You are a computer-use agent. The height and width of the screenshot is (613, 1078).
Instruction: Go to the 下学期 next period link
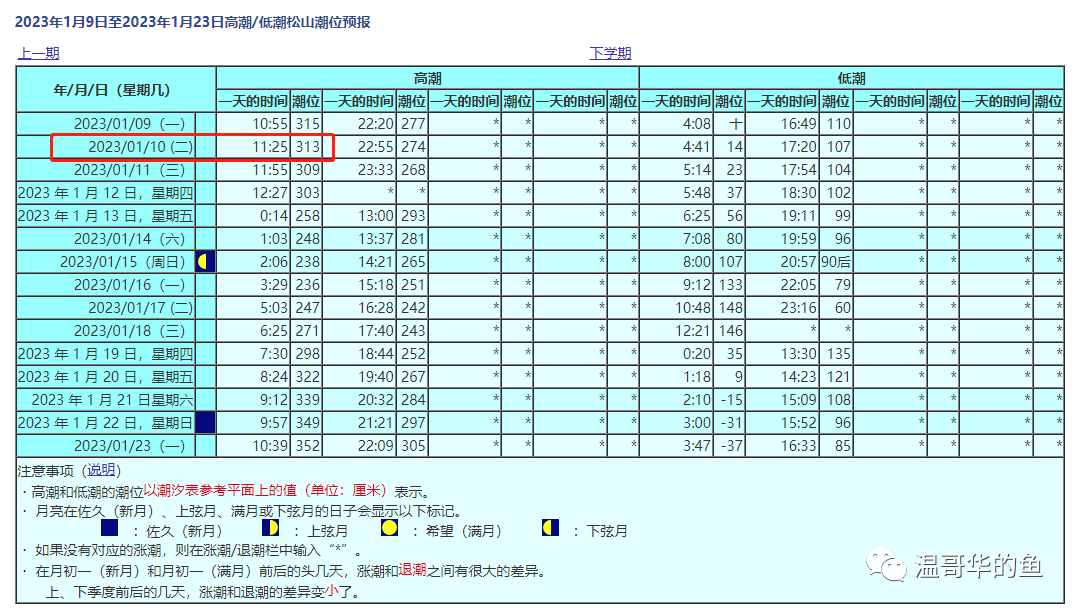click(610, 54)
